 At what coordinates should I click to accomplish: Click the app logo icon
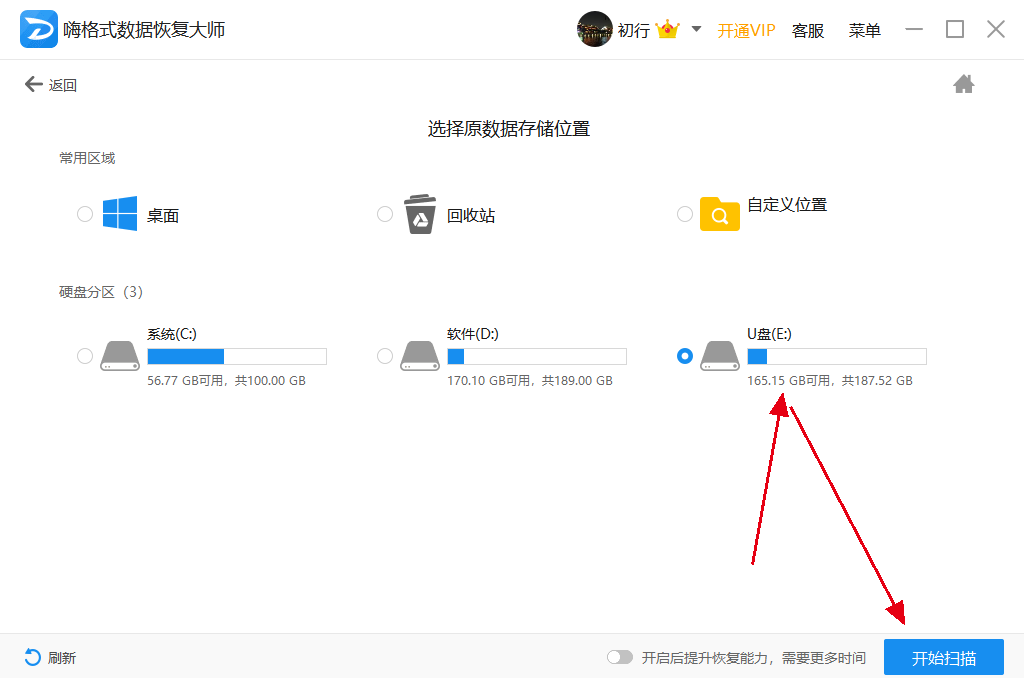[39, 29]
